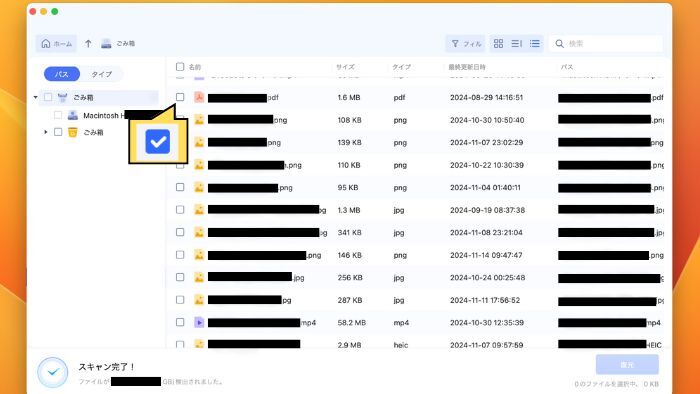
Task: Check the box for the 58.2 MB mp4 file
Action: (180, 322)
